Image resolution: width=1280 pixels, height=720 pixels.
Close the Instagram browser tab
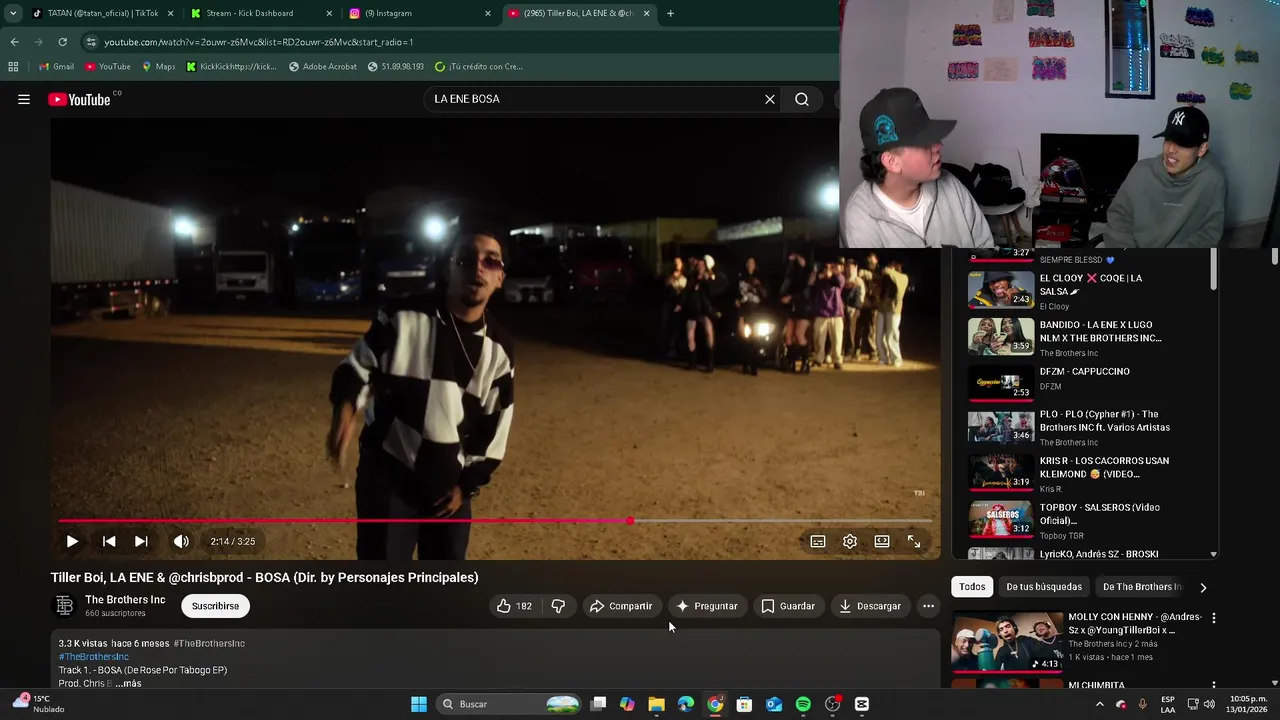click(488, 13)
